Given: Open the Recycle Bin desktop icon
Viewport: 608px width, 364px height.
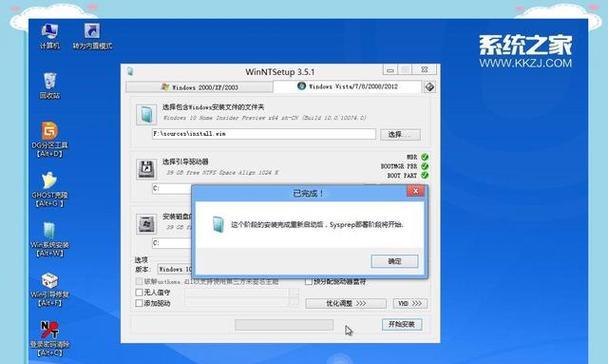Looking at the screenshot, I should click(x=50, y=85).
